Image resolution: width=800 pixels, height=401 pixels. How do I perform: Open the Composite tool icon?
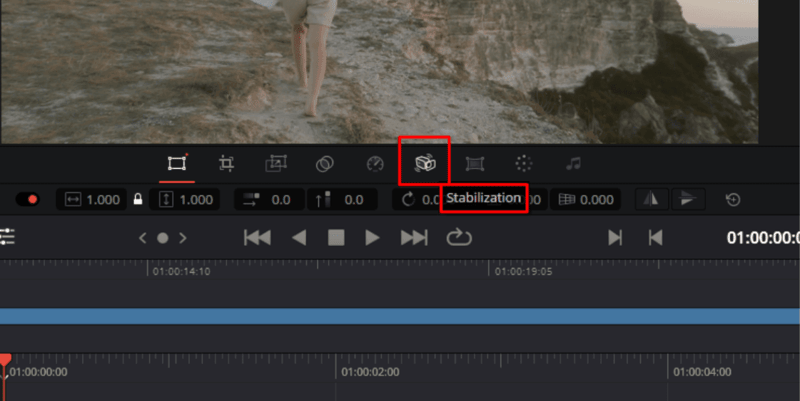[x=324, y=164]
